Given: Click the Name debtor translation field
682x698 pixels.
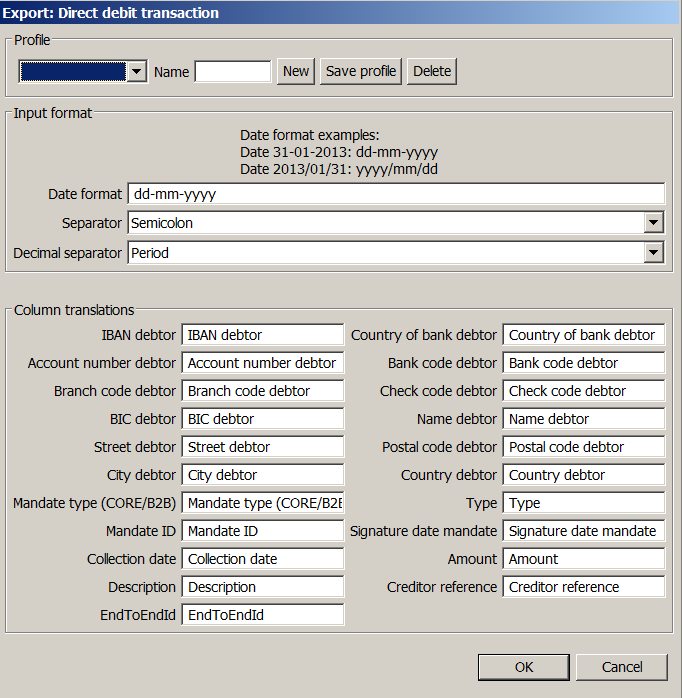Looking at the screenshot, I should pyautogui.click(x=584, y=419).
